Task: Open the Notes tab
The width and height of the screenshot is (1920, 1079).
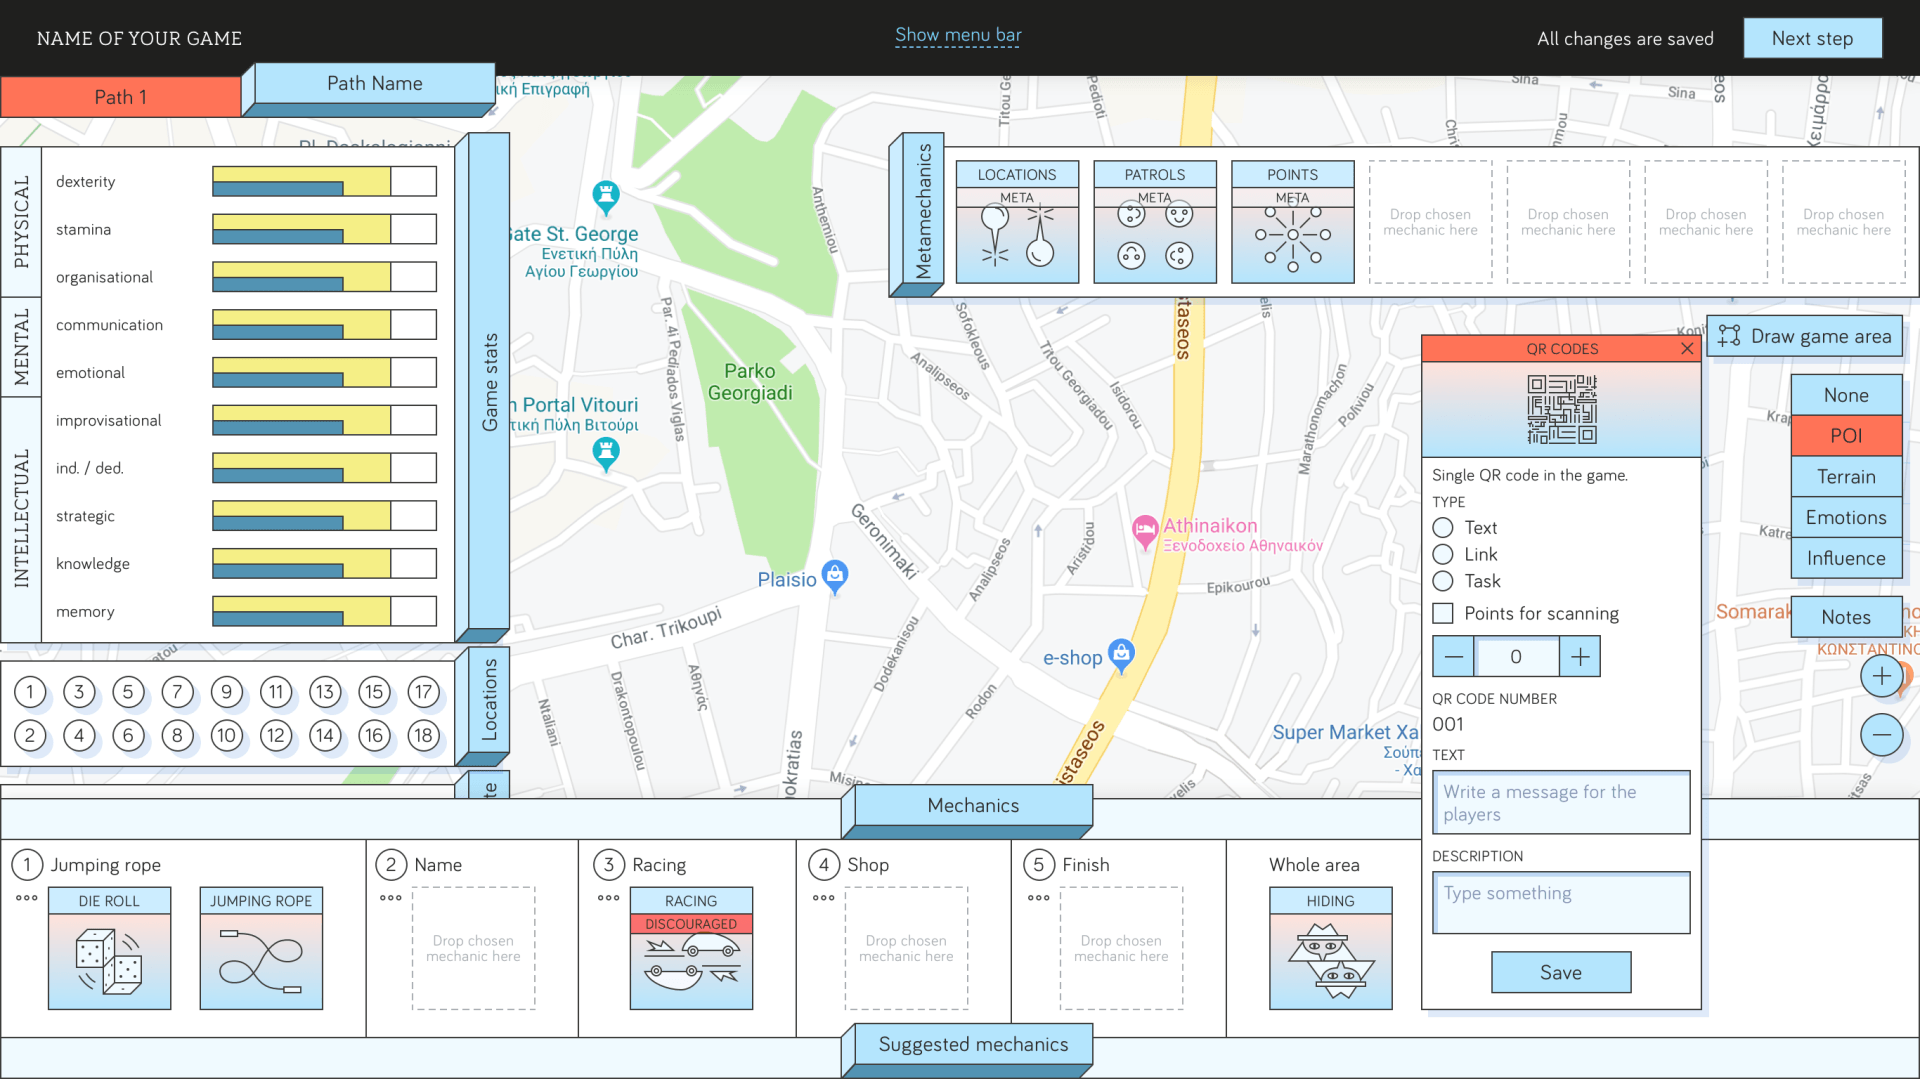Action: tap(1846, 618)
